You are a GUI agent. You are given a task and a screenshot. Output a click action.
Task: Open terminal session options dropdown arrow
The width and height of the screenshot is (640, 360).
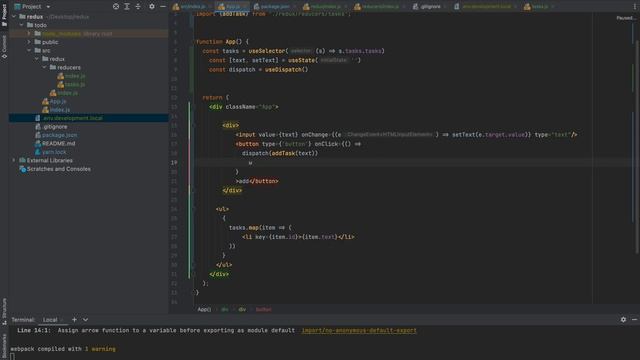click(x=85, y=320)
